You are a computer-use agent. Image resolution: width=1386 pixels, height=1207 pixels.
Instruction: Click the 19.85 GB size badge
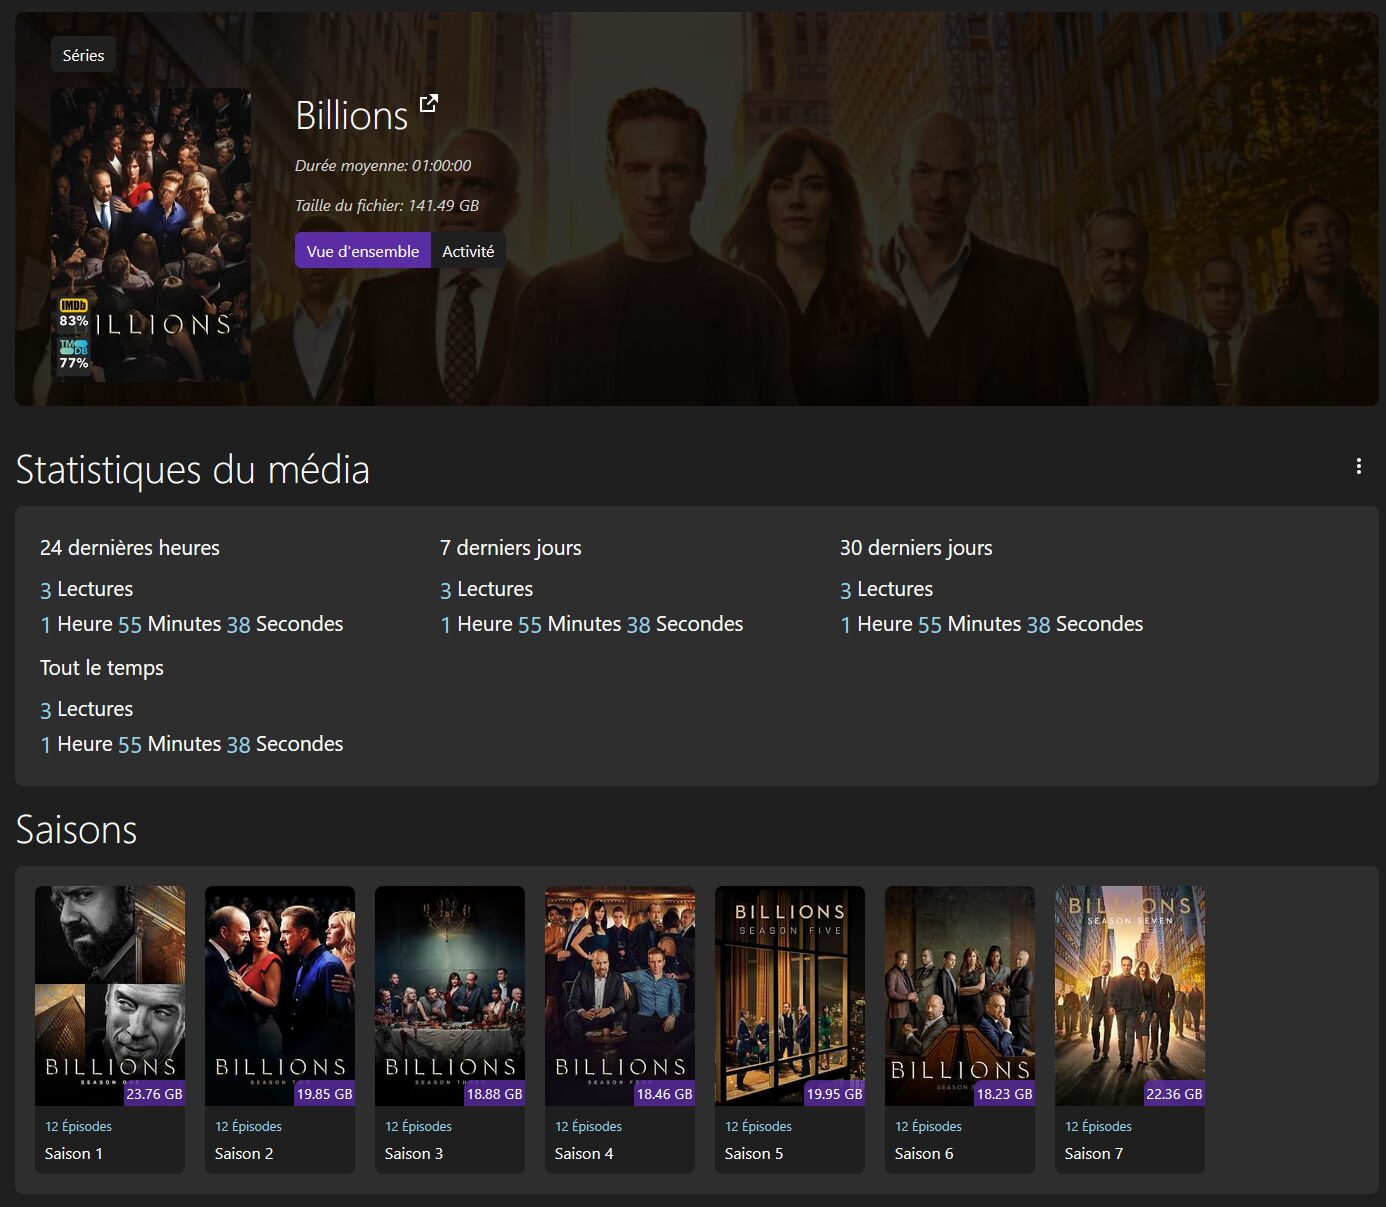pos(324,1094)
